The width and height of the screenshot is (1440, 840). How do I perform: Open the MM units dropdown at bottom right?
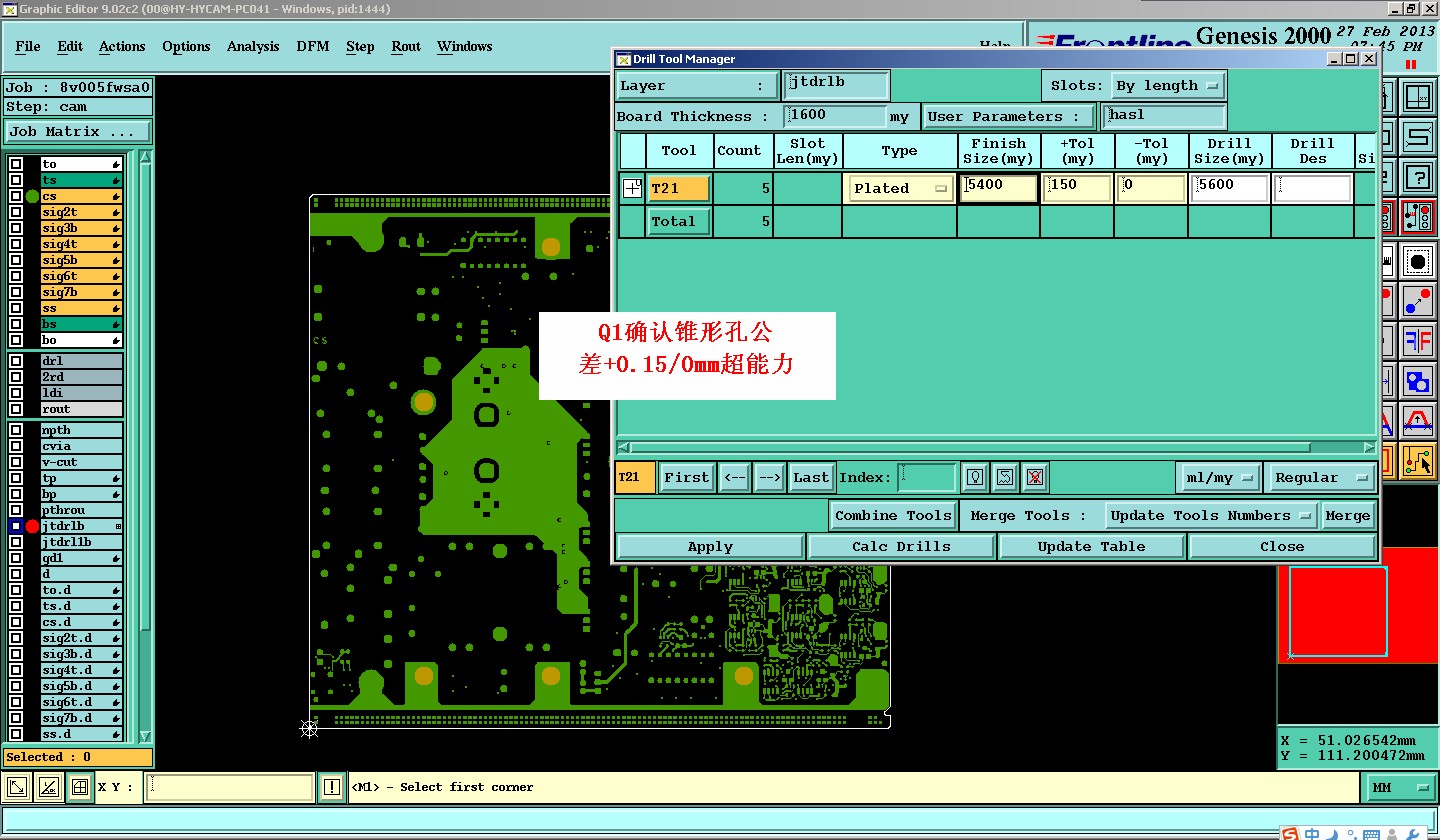pyautogui.click(x=1398, y=788)
